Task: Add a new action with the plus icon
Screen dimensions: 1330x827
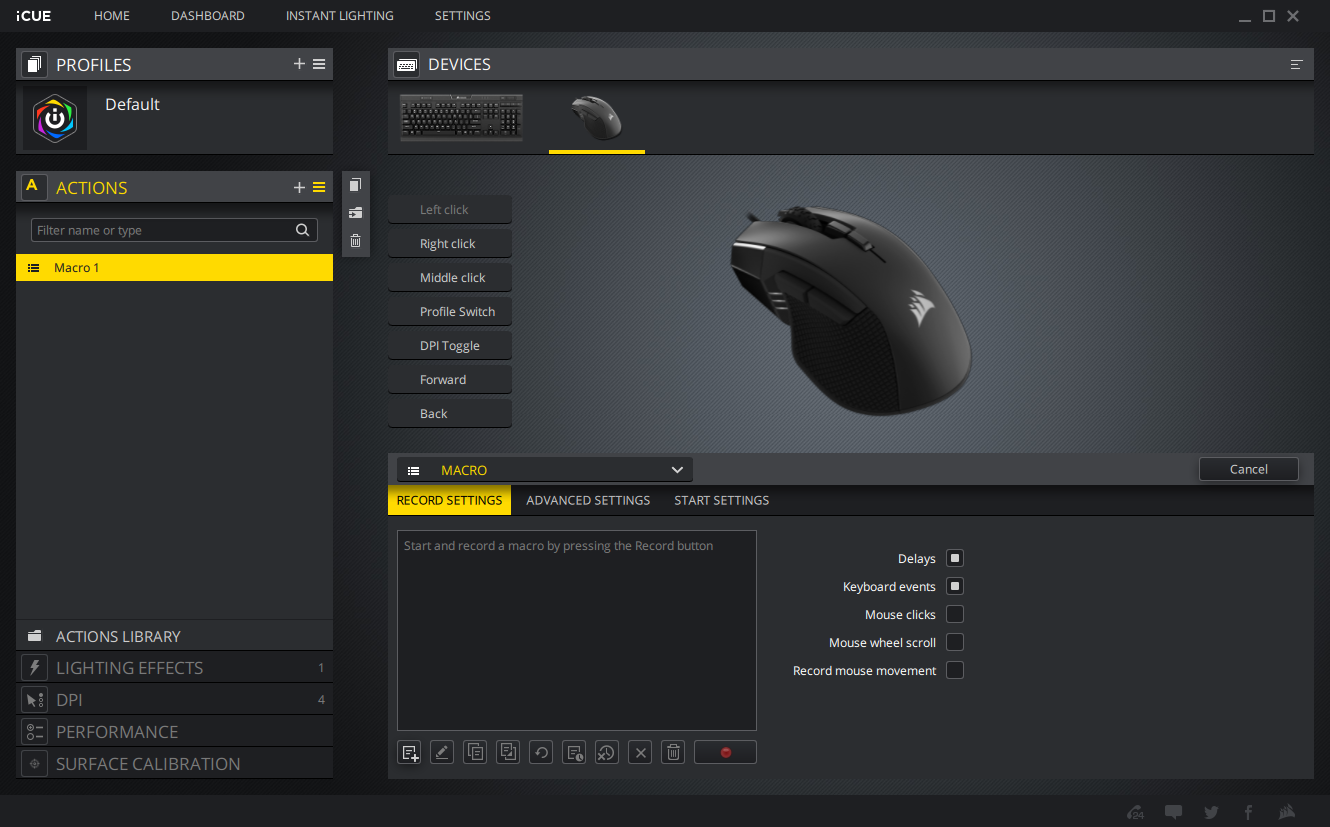Action: (x=299, y=187)
